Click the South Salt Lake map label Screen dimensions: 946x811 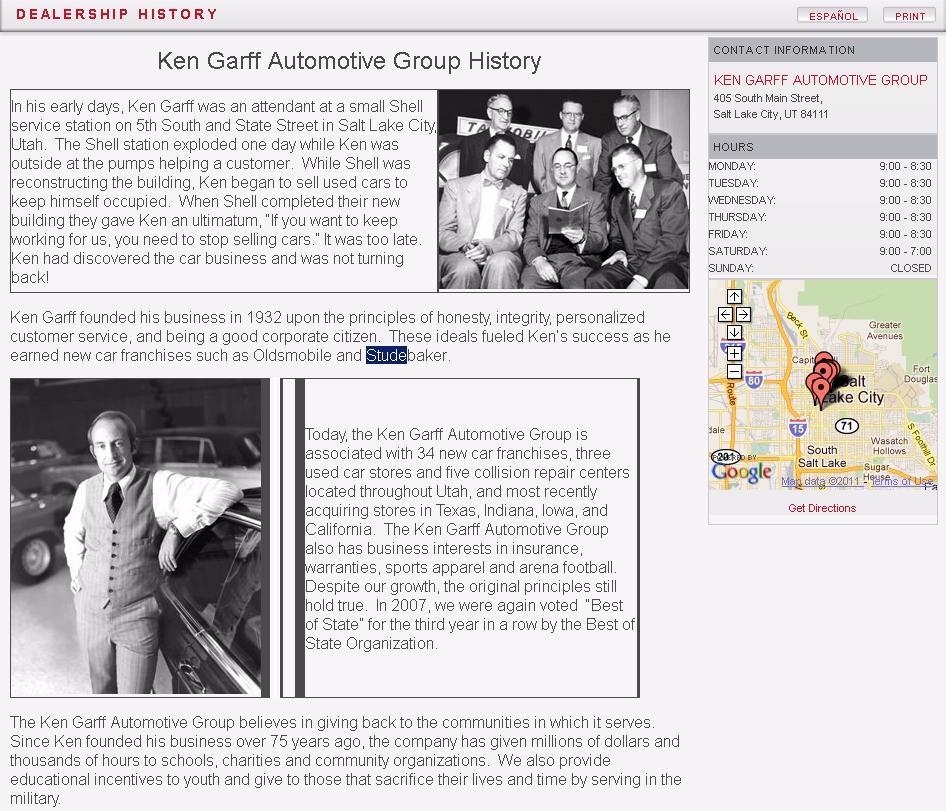pyautogui.click(x=822, y=456)
